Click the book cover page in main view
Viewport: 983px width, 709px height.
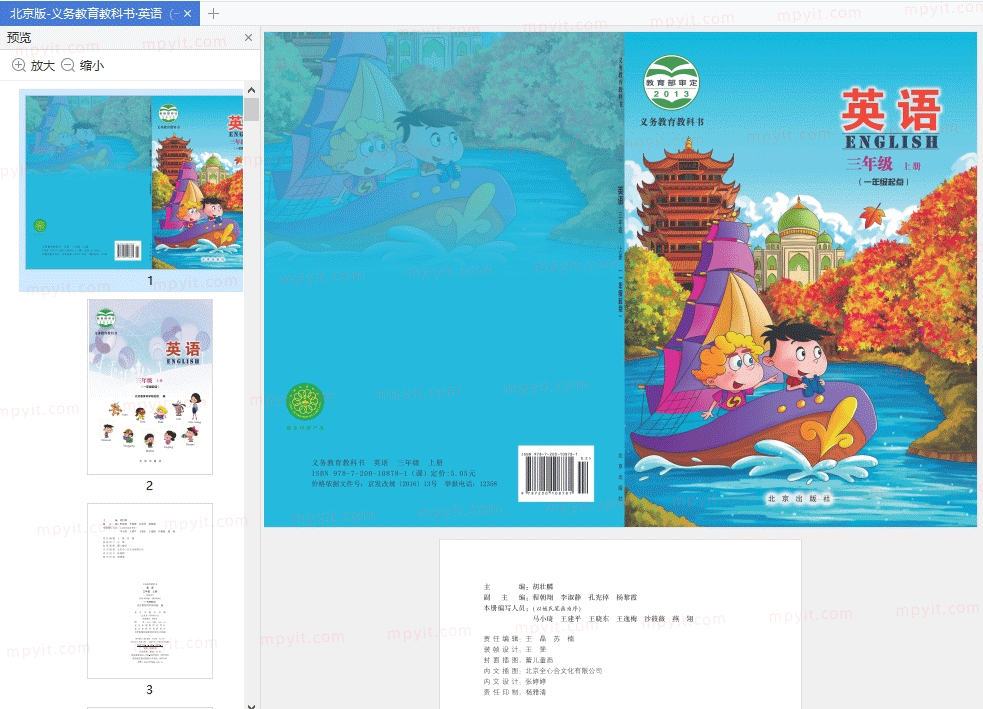(x=620, y=280)
